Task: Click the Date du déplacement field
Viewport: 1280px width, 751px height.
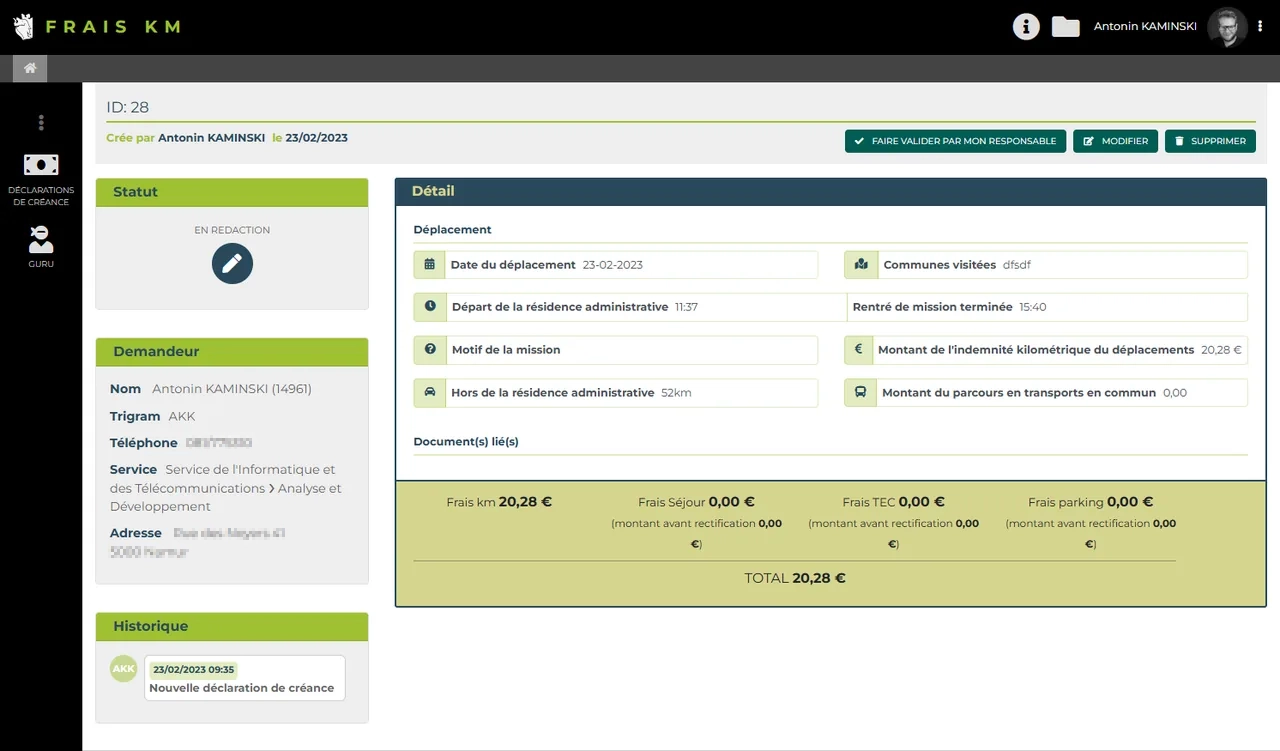Action: pos(616,265)
